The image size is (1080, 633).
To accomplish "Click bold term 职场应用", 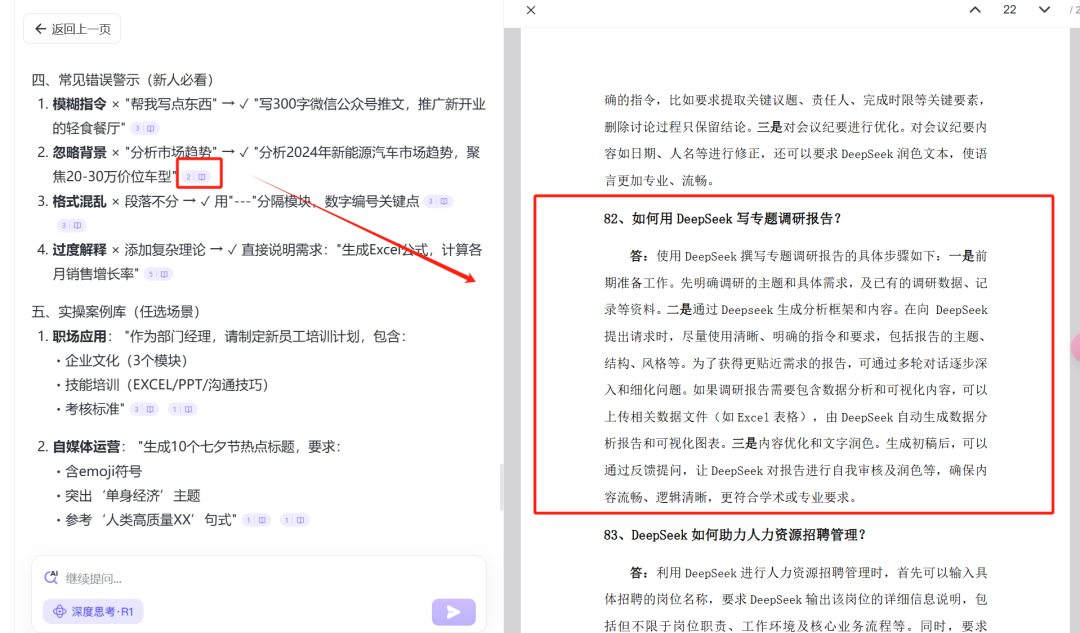I will click(x=79, y=336).
